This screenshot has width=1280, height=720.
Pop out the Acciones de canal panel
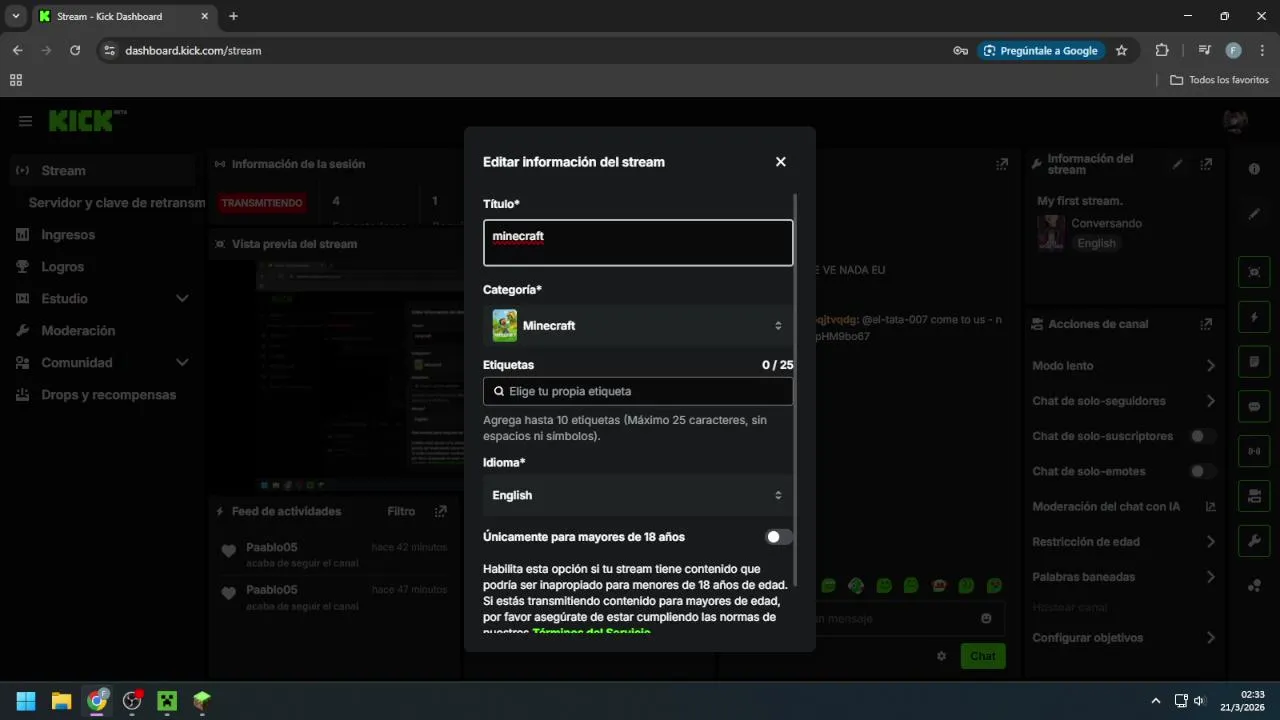[1206, 324]
